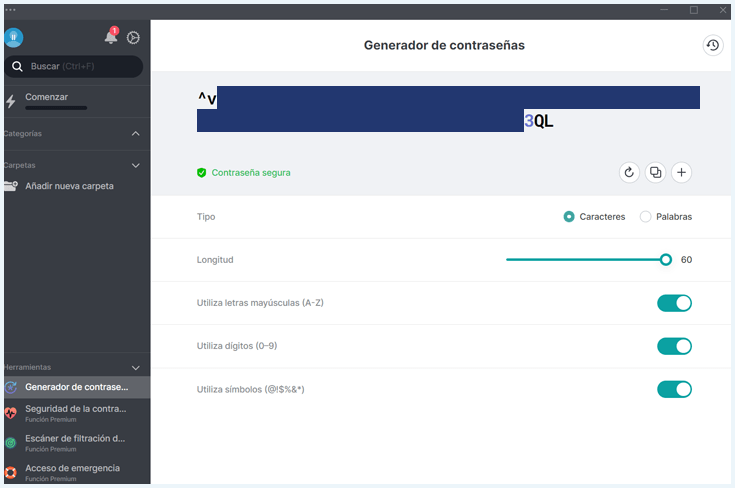This screenshot has height=488, width=735.
Task: Toggle symbols (@!$%&*) switch
Action: click(674, 389)
